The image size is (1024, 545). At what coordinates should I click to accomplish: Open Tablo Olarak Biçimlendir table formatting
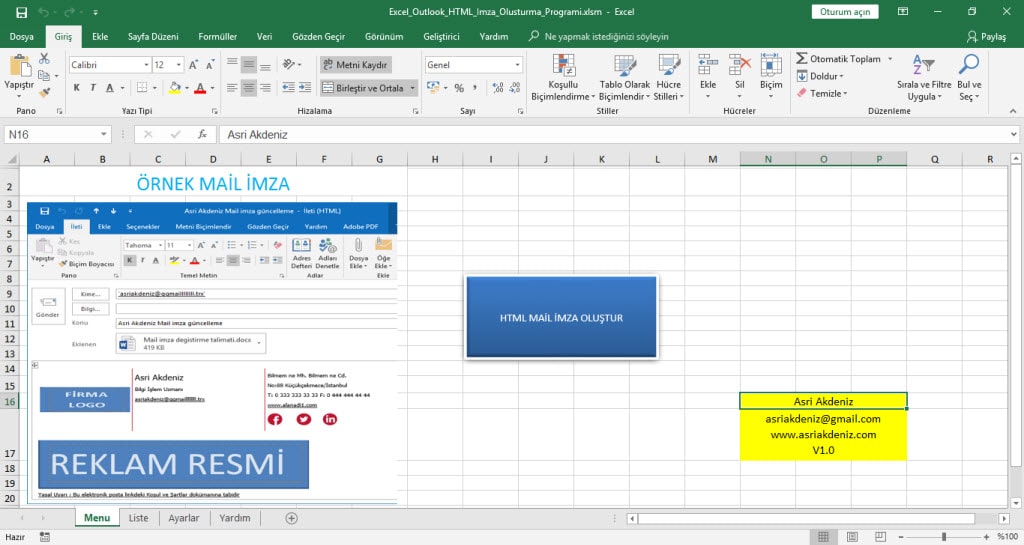(624, 77)
